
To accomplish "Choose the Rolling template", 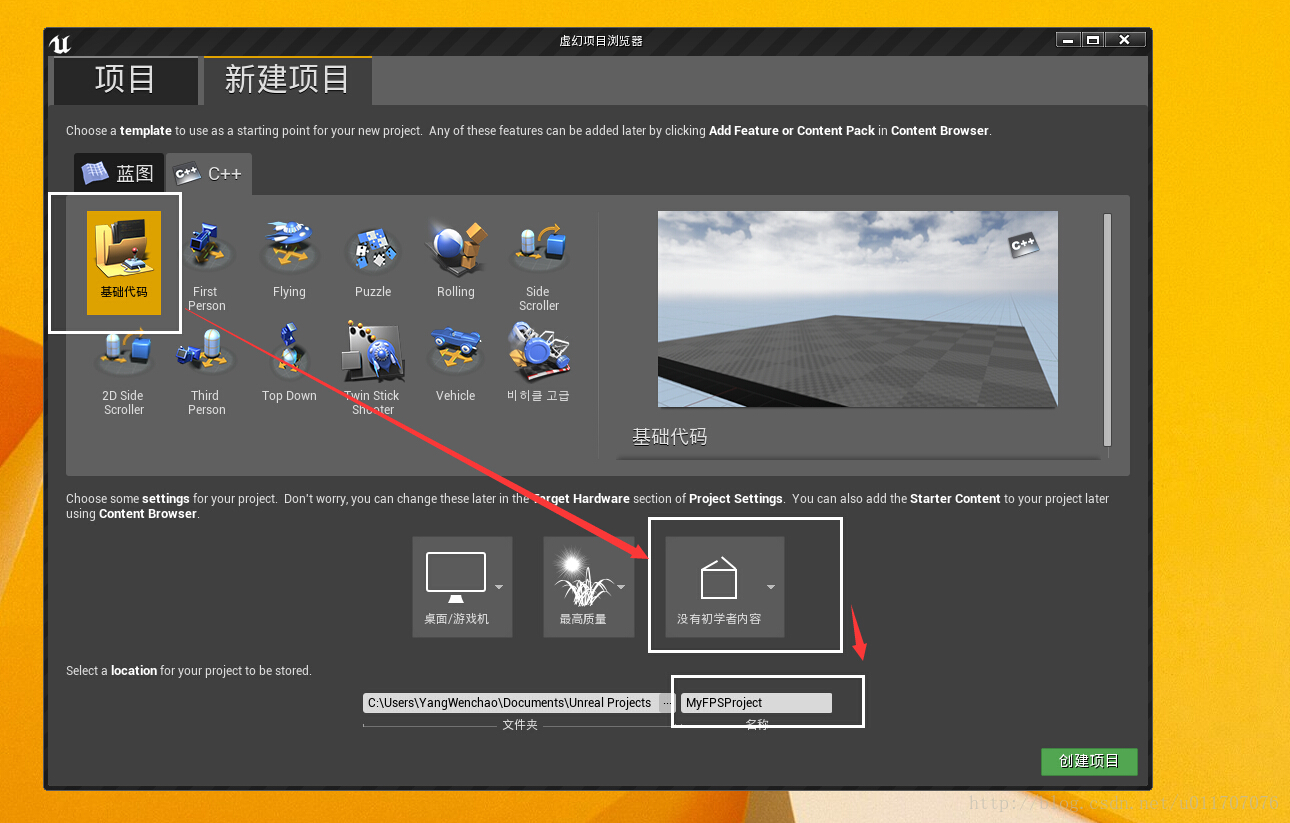I will tap(456, 260).
